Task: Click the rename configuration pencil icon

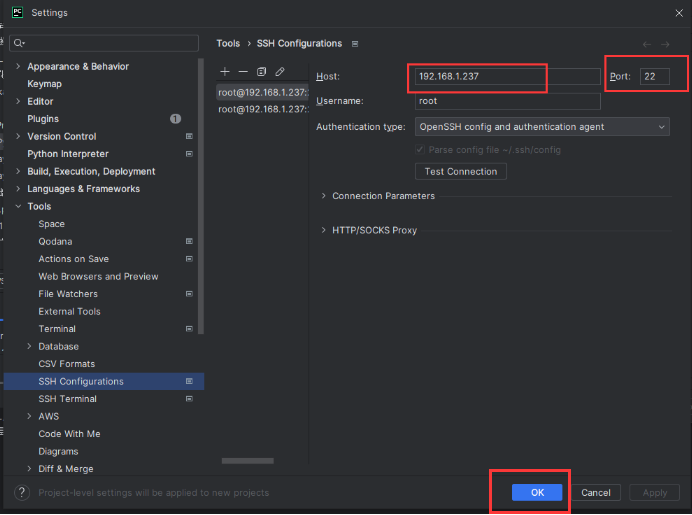Action: [280, 72]
